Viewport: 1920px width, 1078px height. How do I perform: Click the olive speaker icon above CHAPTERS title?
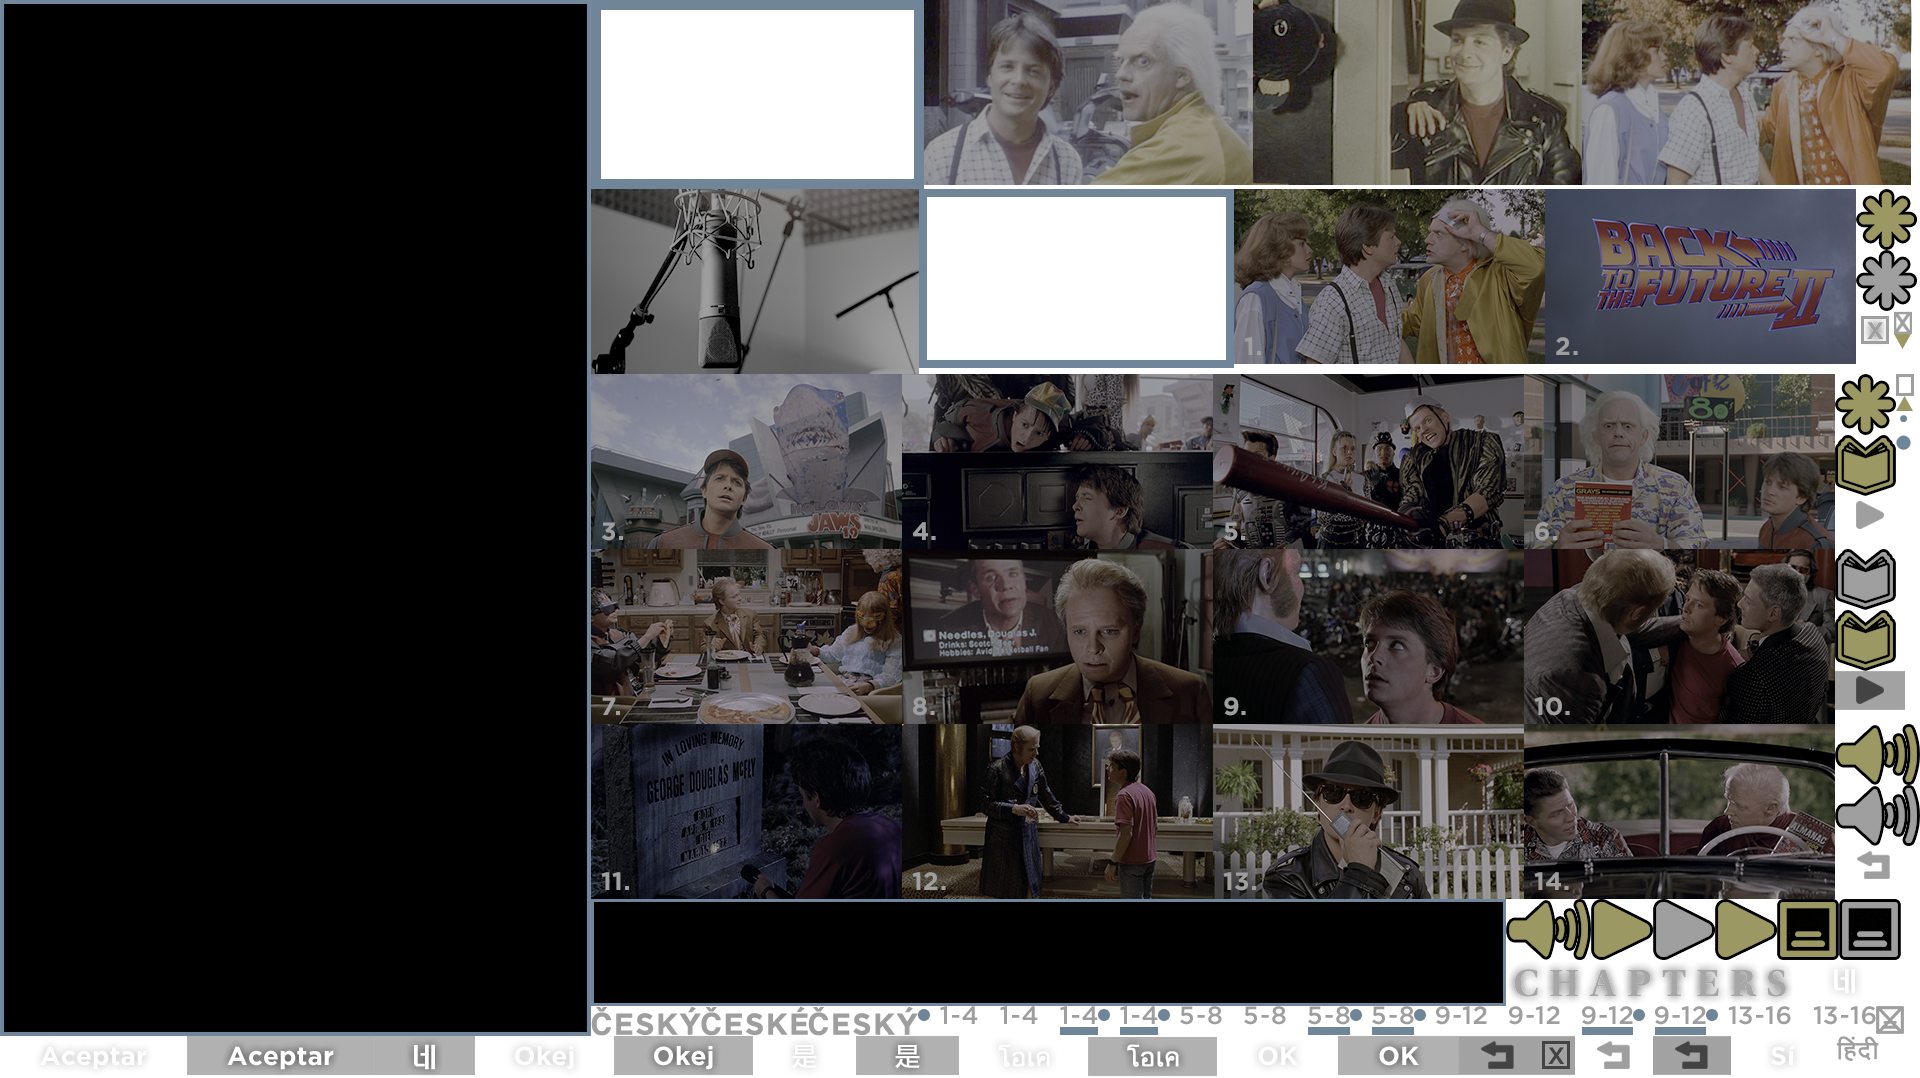(1548, 929)
